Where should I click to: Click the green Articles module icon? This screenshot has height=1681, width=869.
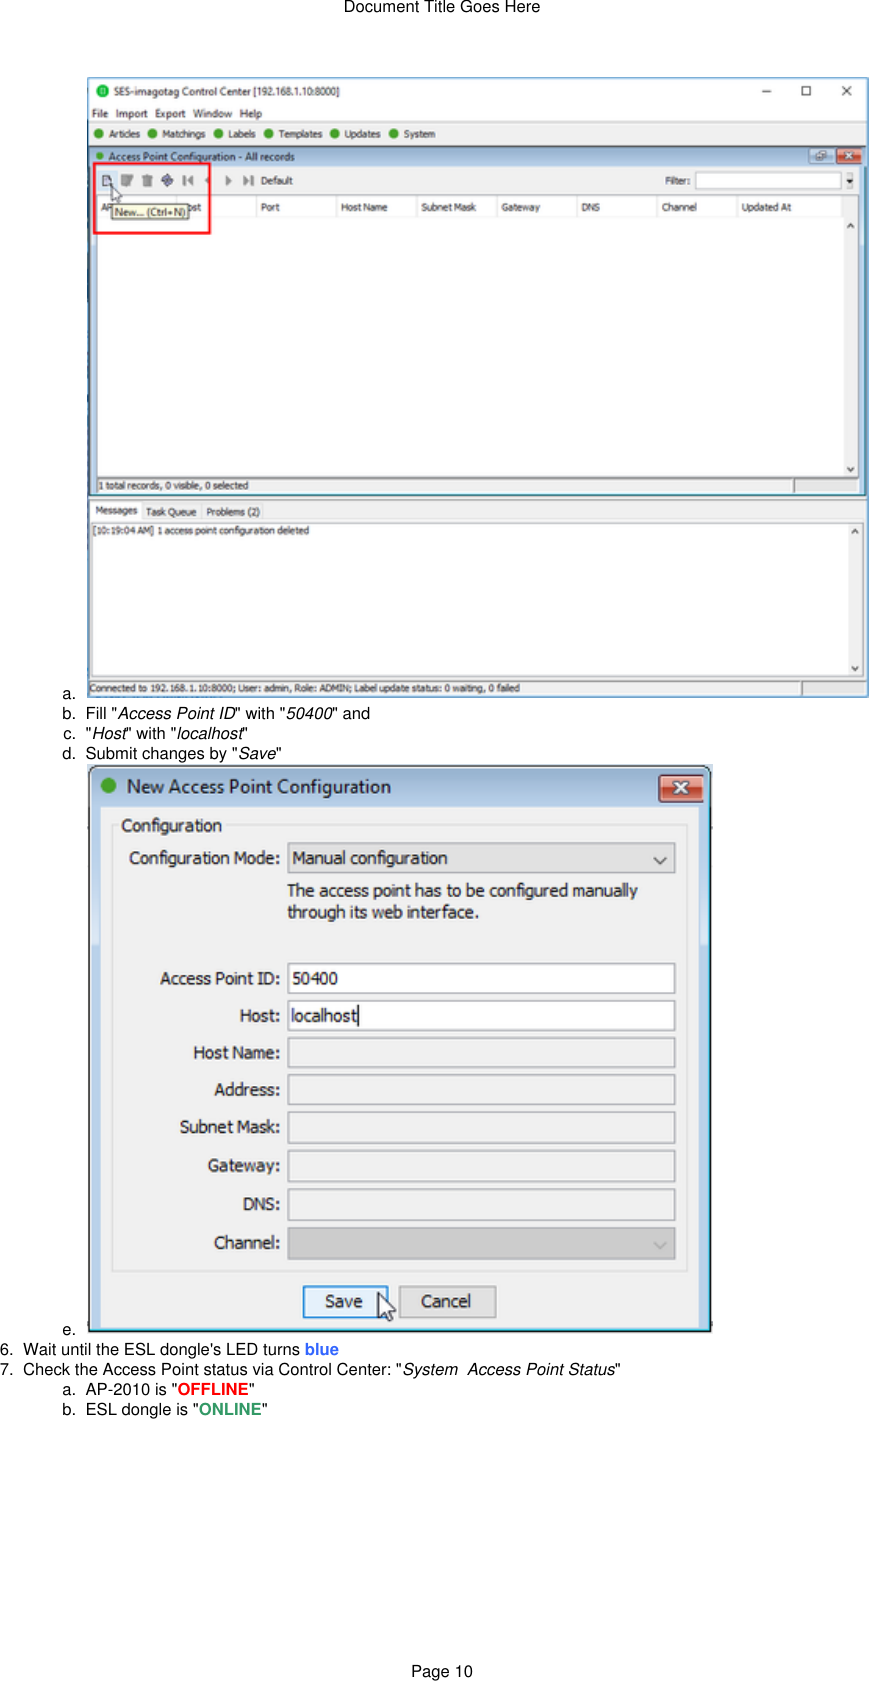[x=99, y=133]
